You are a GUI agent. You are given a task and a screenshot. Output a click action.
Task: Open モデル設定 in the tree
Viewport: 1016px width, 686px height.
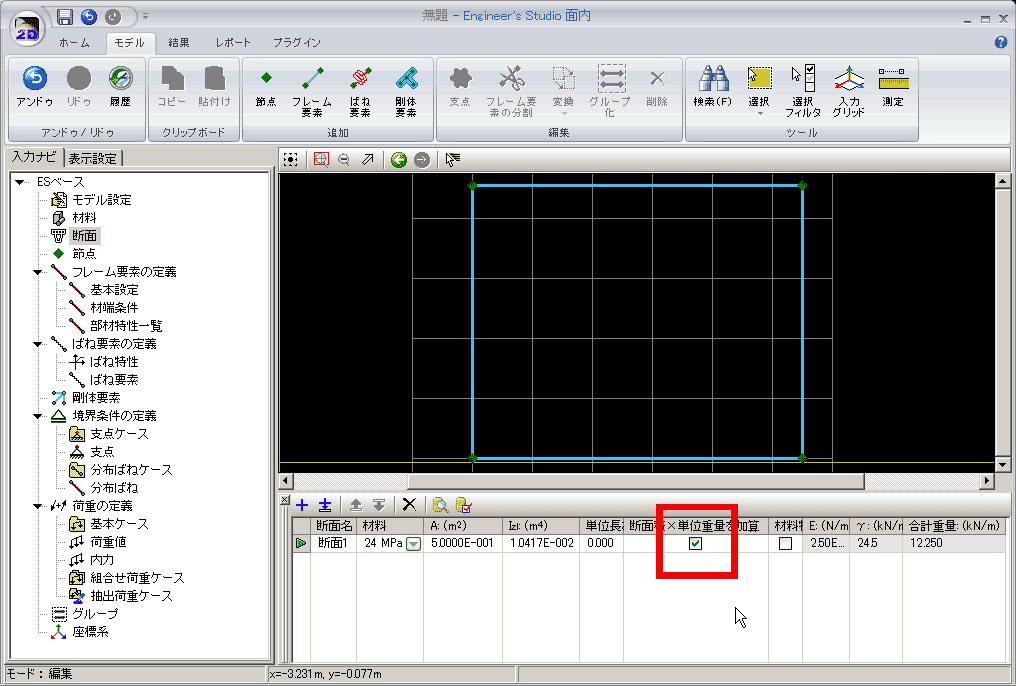tap(102, 200)
